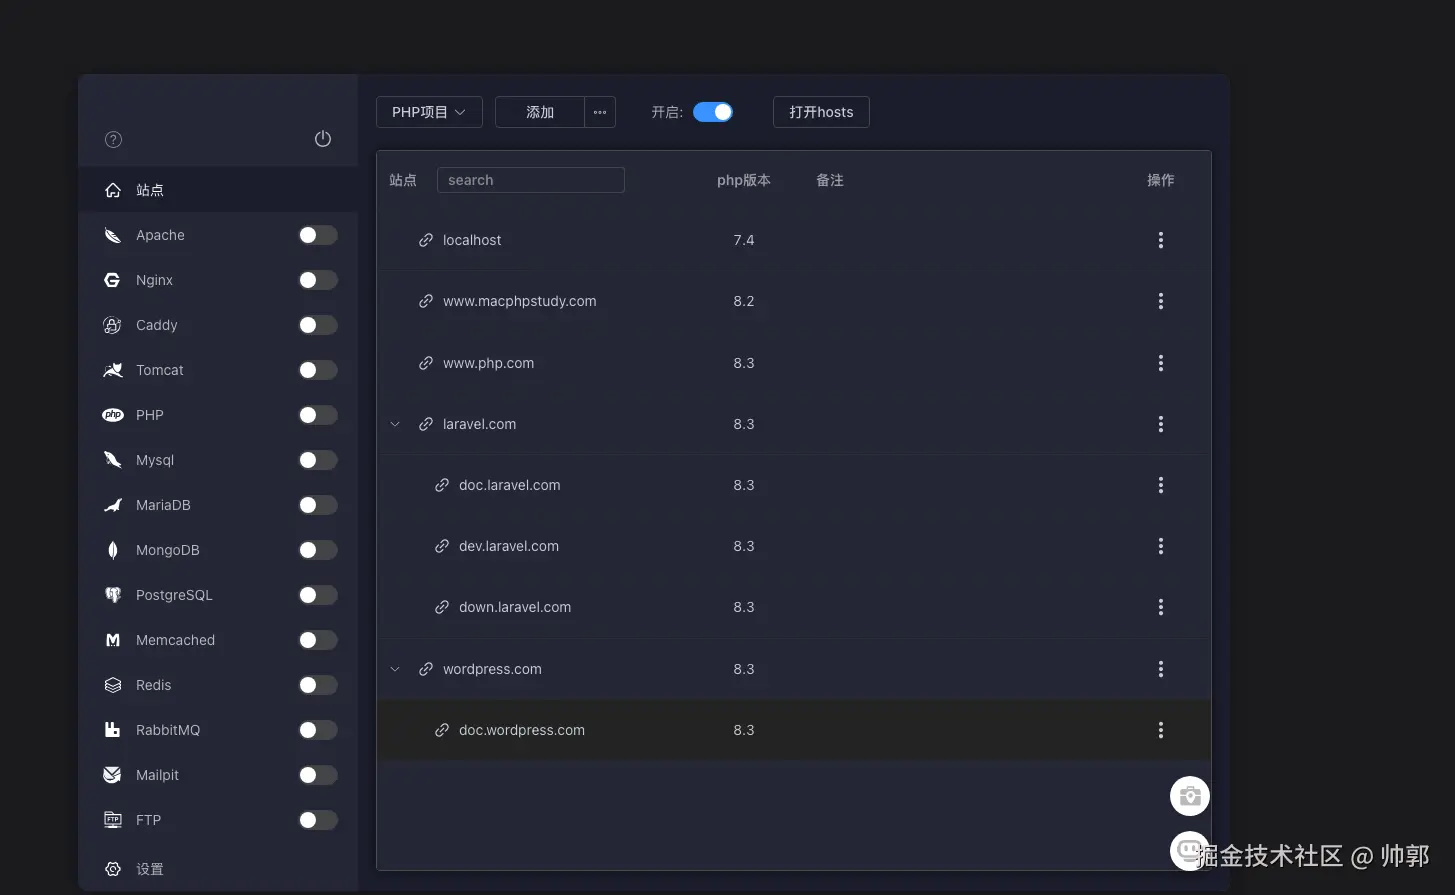This screenshot has height=895, width=1455.
Task: Open actions menu for down.laravel.com
Action: point(1161,607)
